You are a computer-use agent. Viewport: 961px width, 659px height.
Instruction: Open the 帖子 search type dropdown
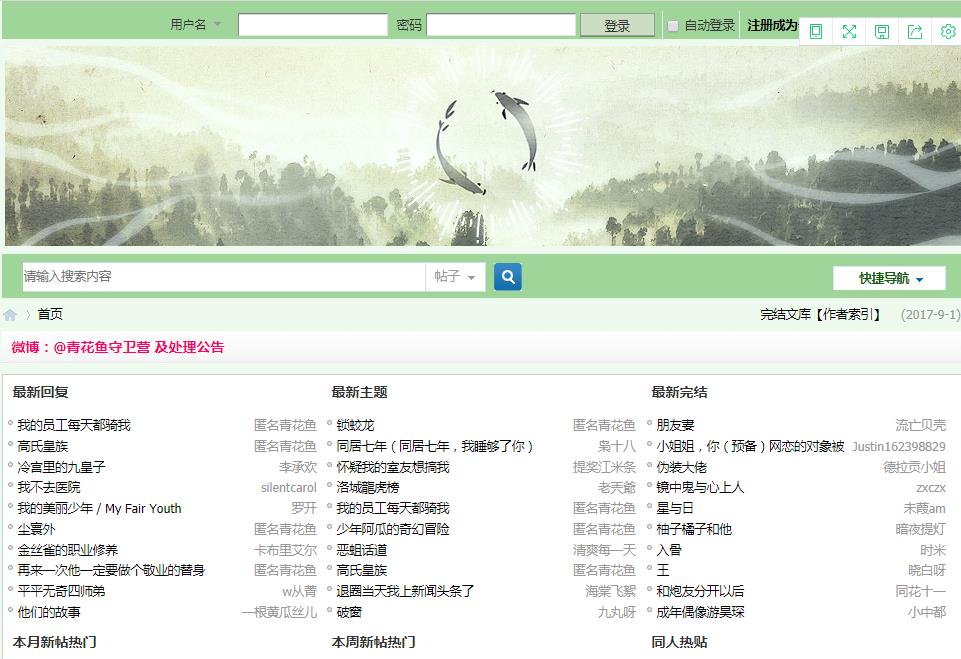[456, 277]
